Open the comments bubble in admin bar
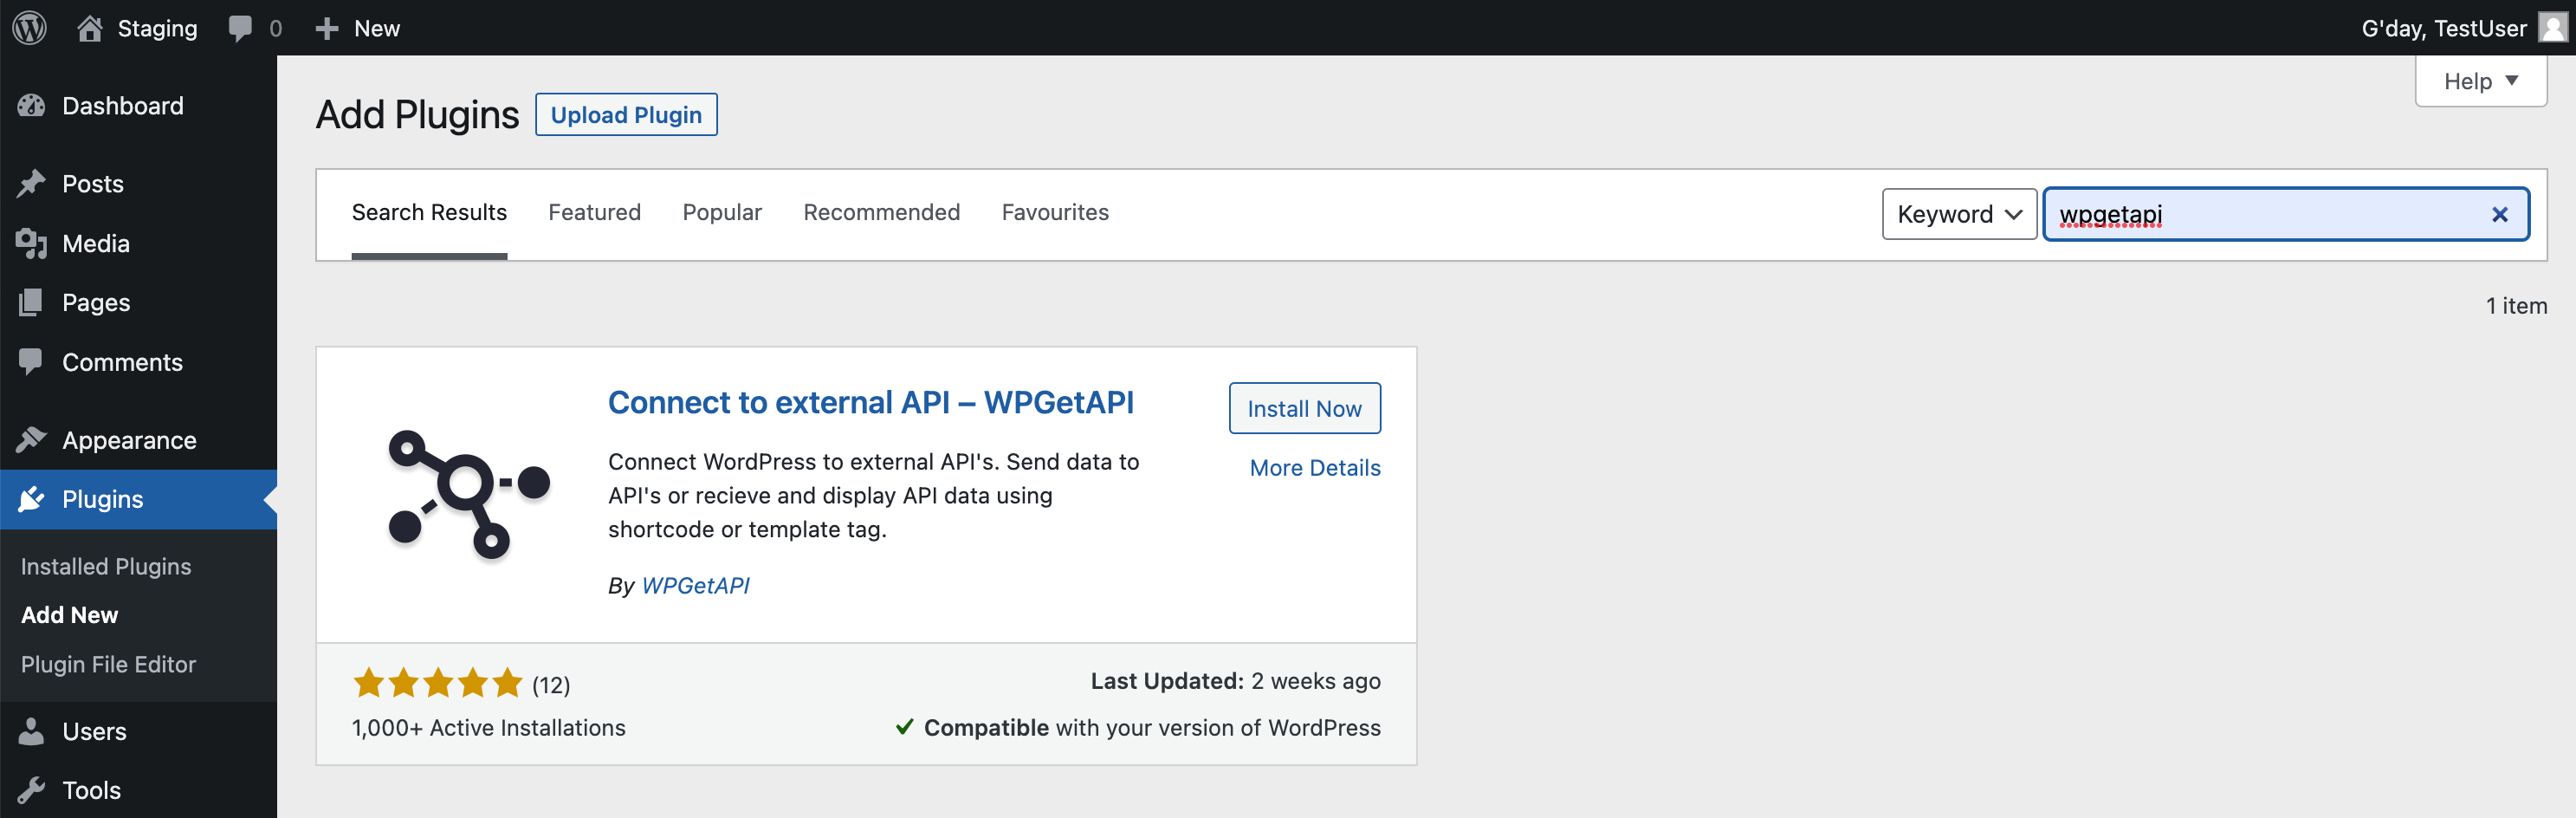The image size is (2576, 818). click(x=240, y=28)
